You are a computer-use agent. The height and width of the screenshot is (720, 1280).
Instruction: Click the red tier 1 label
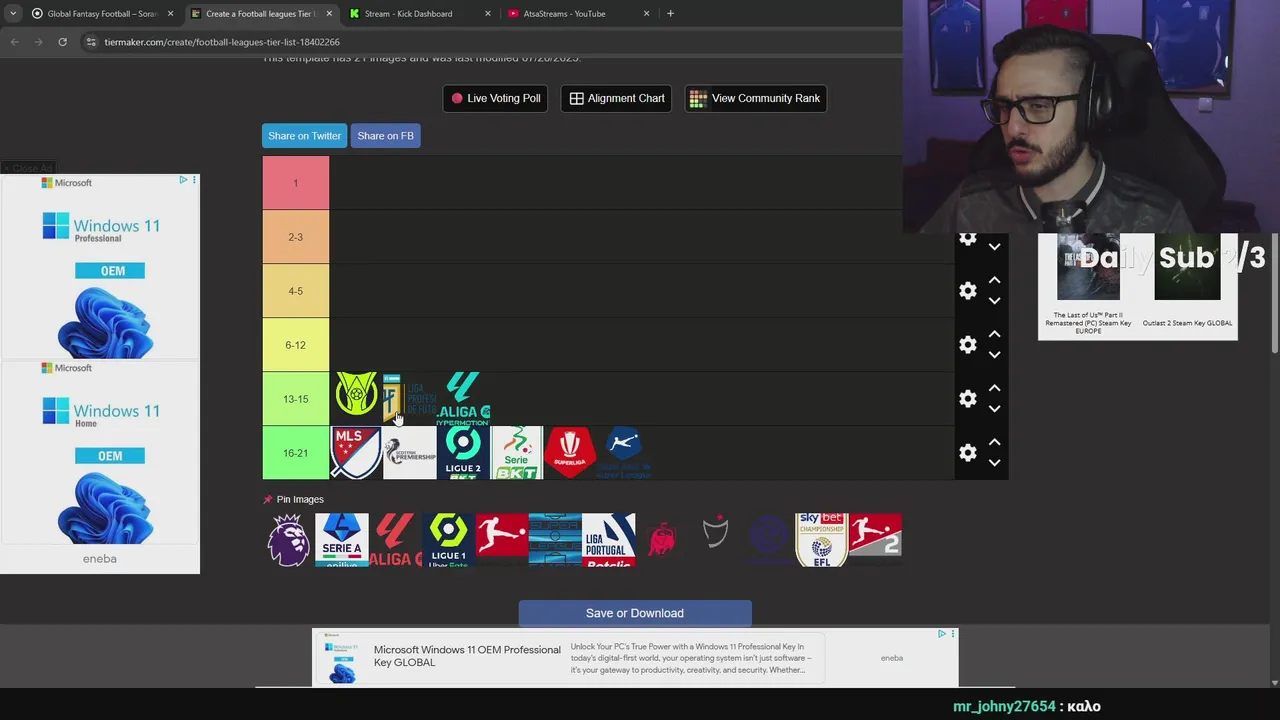[x=296, y=183]
